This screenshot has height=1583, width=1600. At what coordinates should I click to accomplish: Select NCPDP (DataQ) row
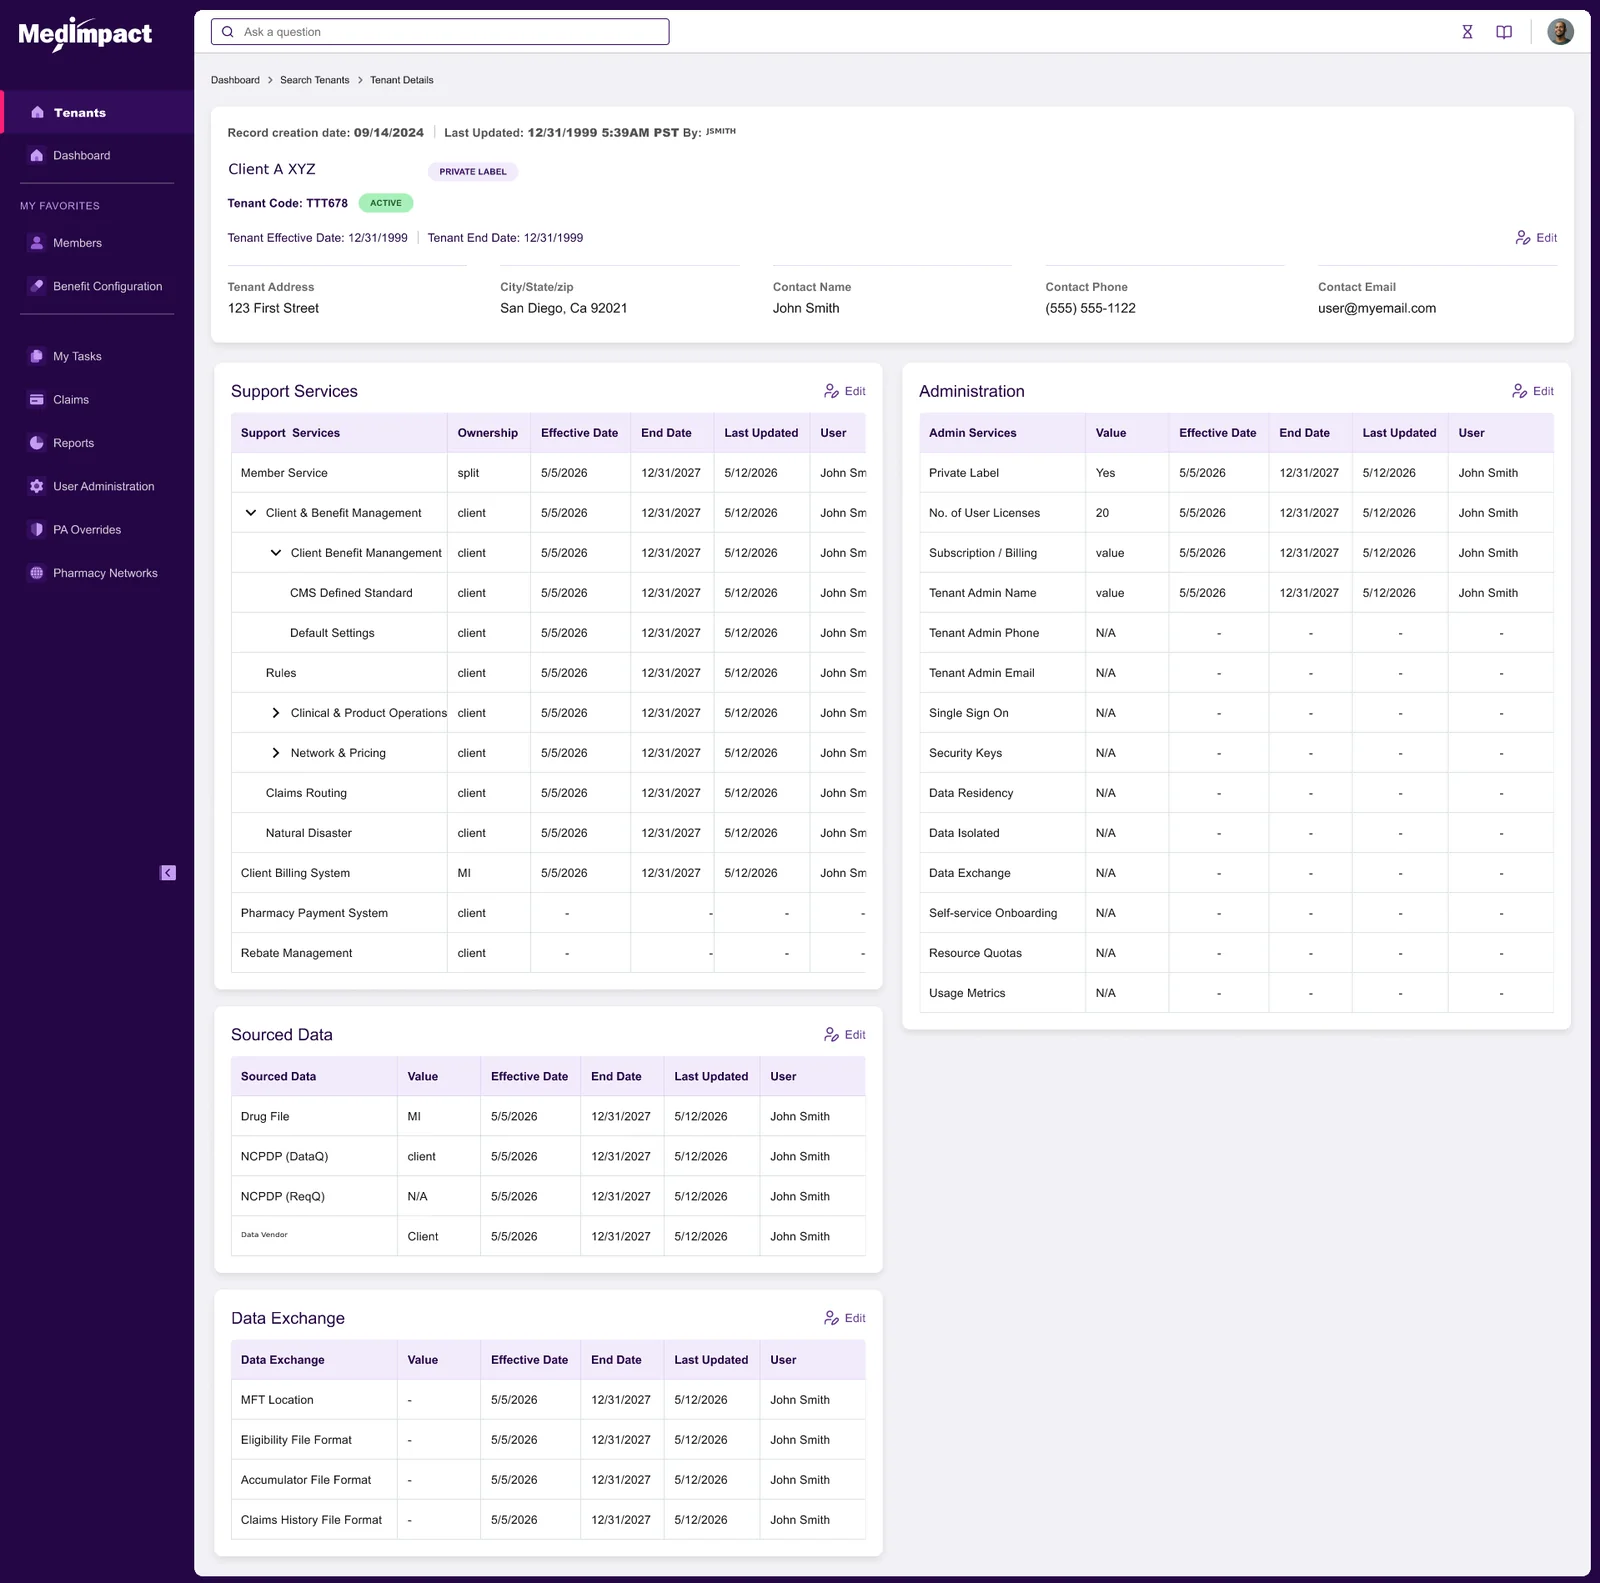(548, 1157)
